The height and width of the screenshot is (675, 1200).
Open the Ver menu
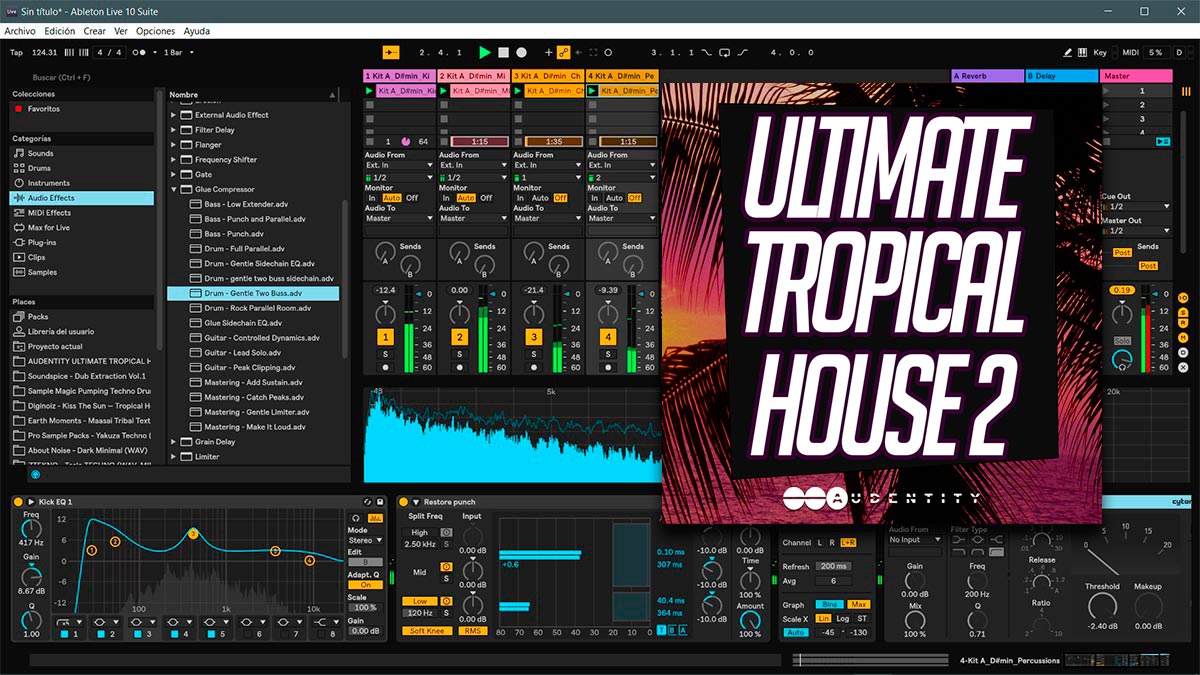coord(121,31)
